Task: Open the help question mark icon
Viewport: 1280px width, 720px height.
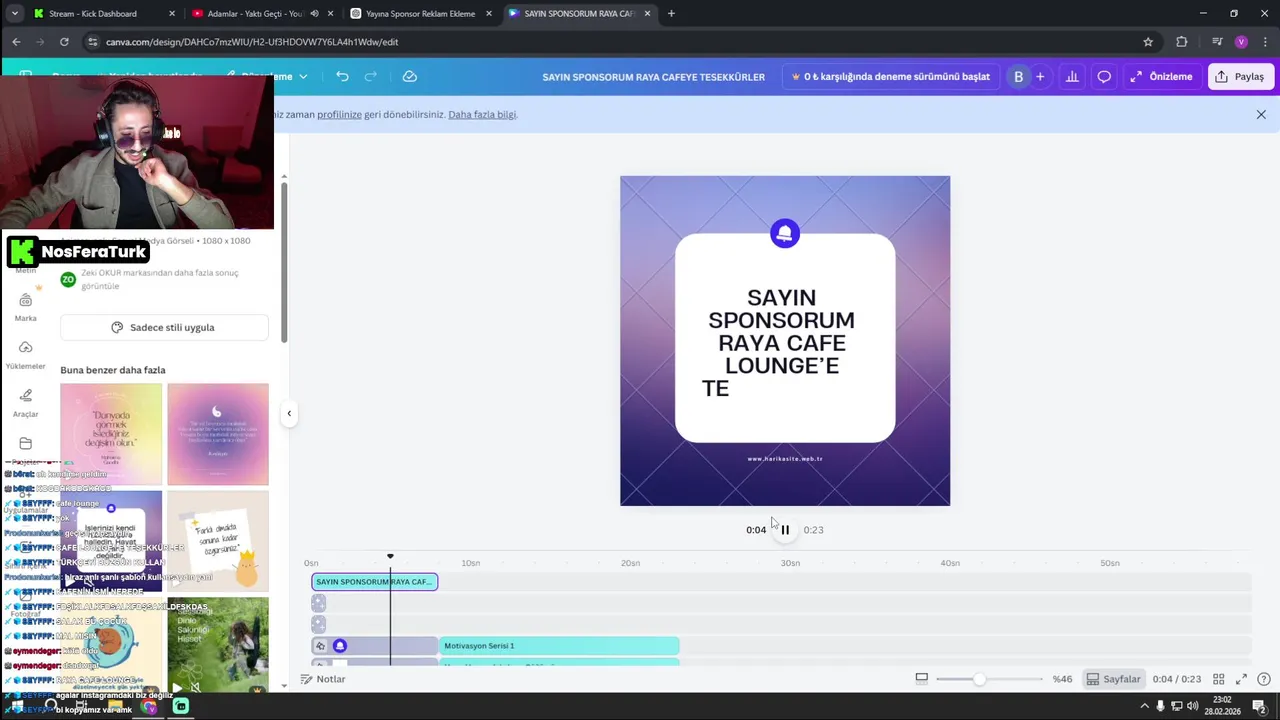Action: tap(1263, 679)
